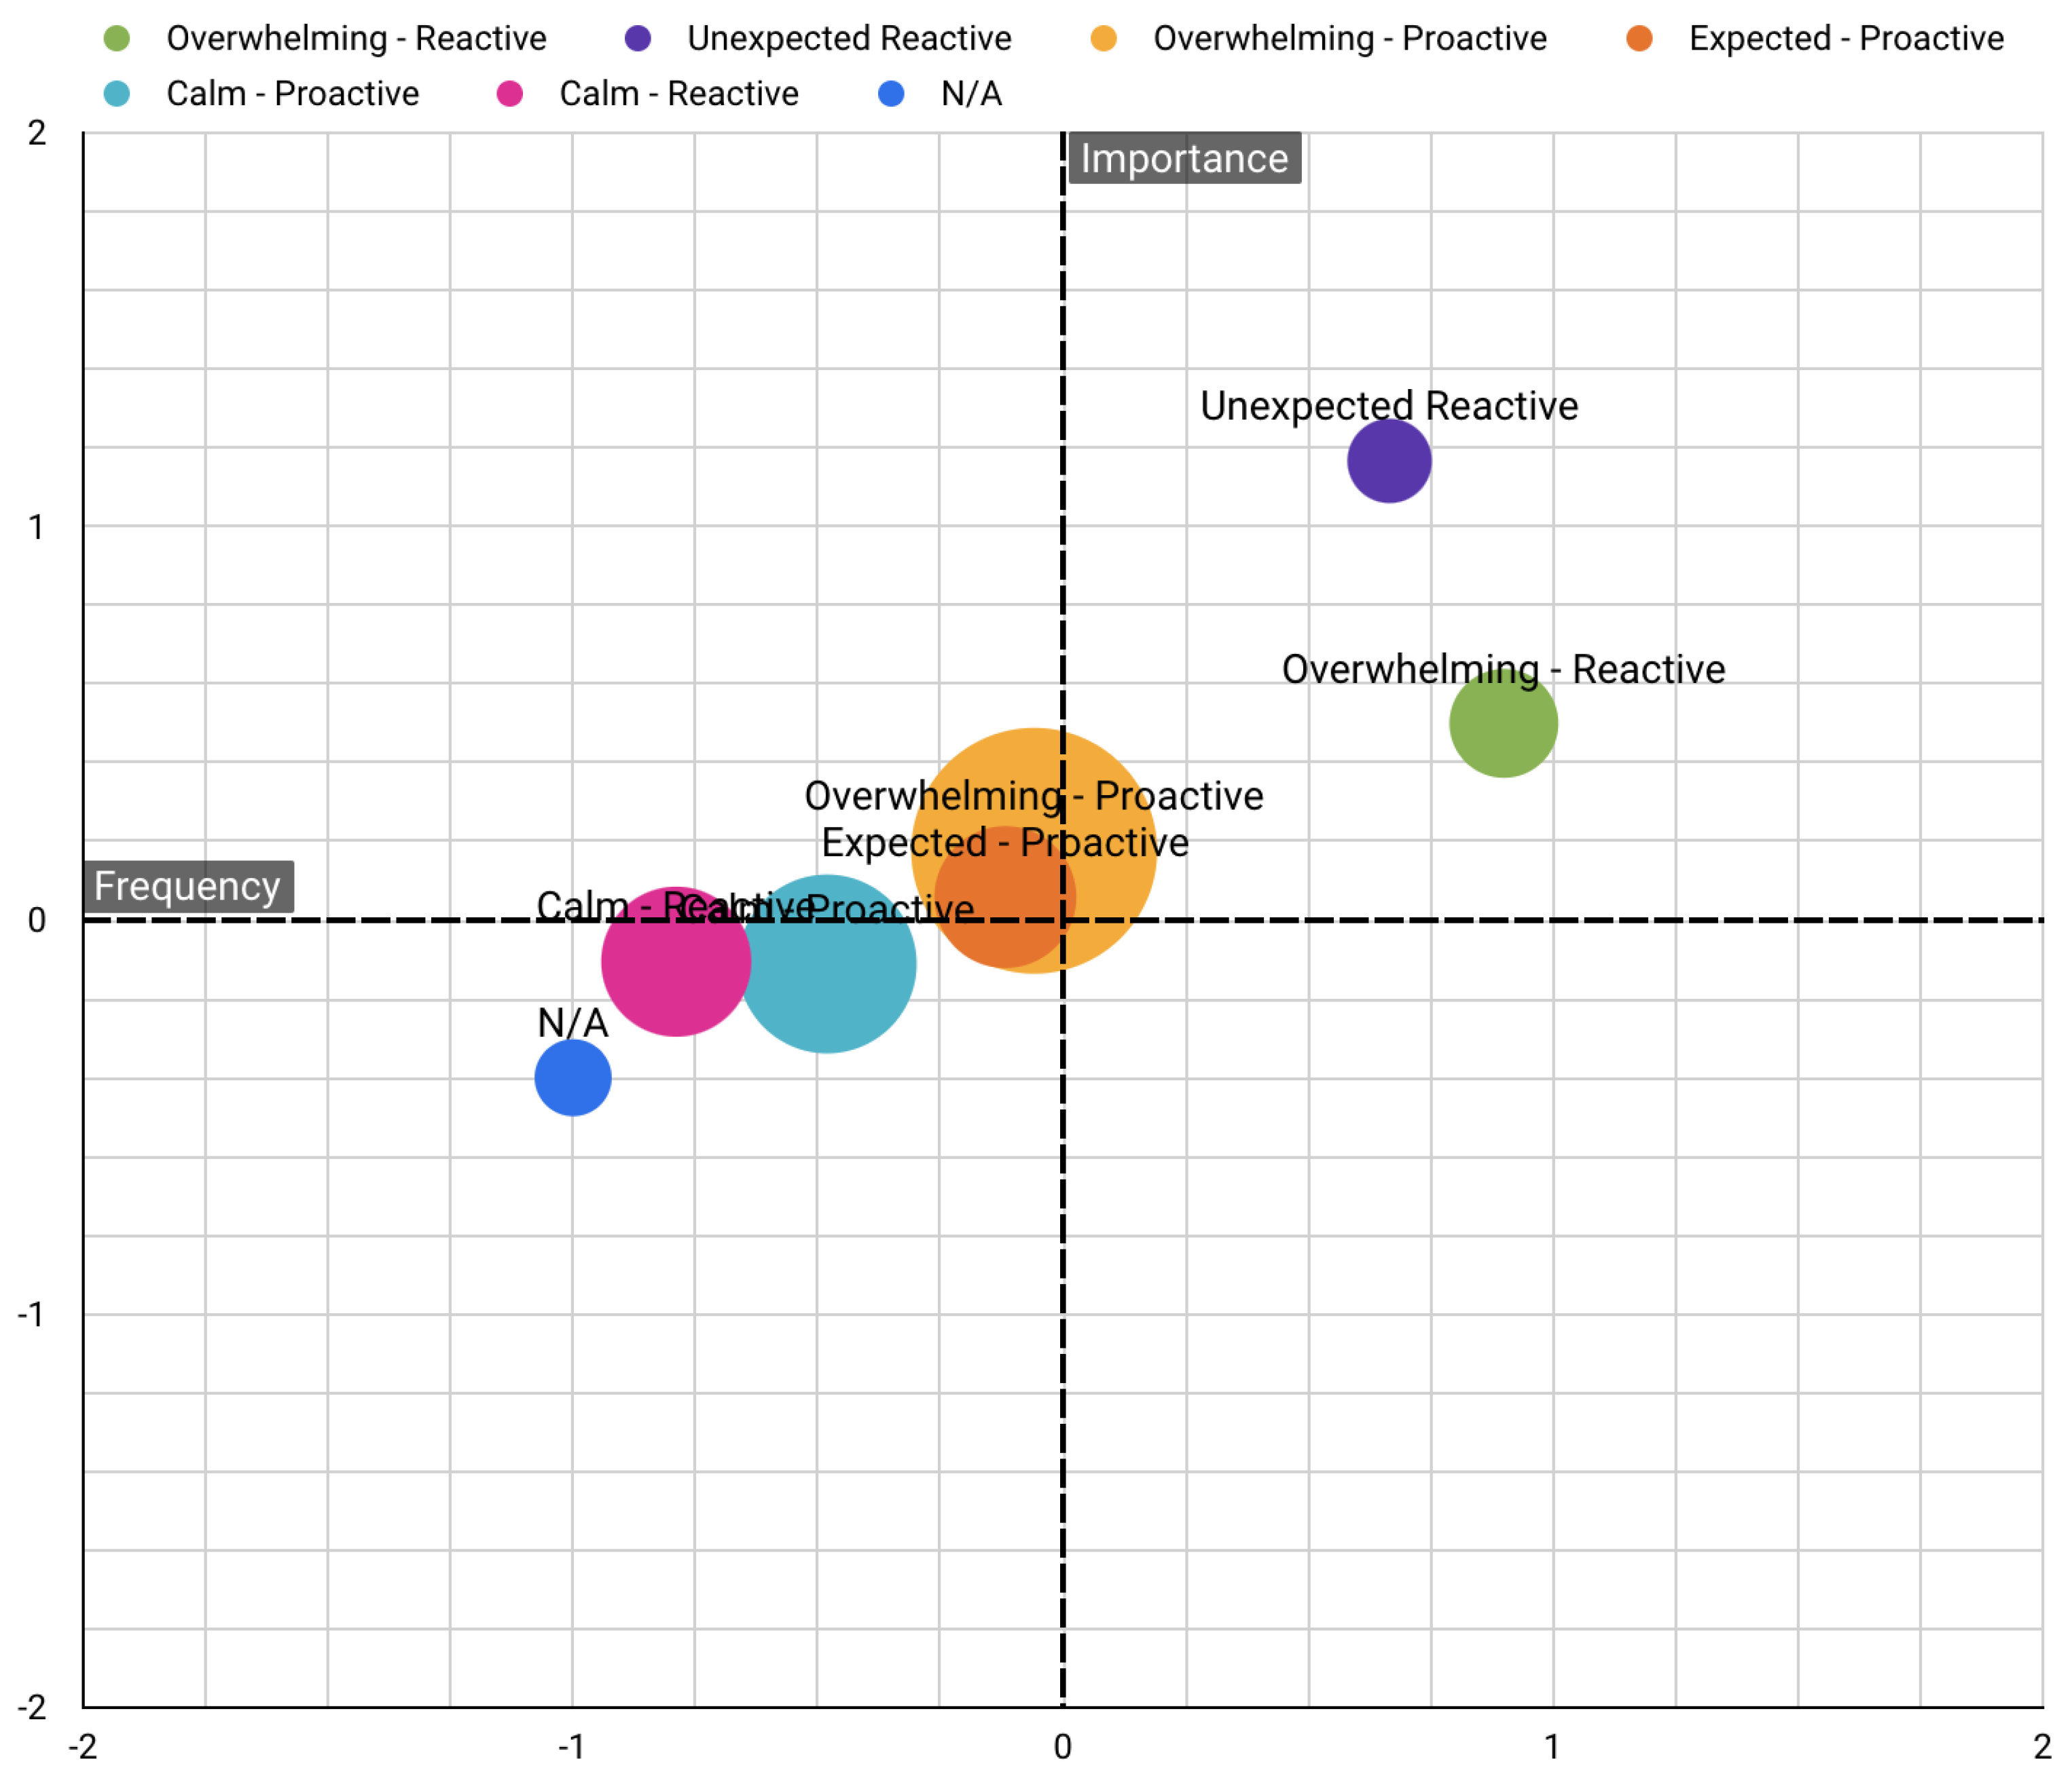Click the green Overwhelming - Reactive legend dot
The image size is (2072, 1781).
pyautogui.click(x=117, y=39)
